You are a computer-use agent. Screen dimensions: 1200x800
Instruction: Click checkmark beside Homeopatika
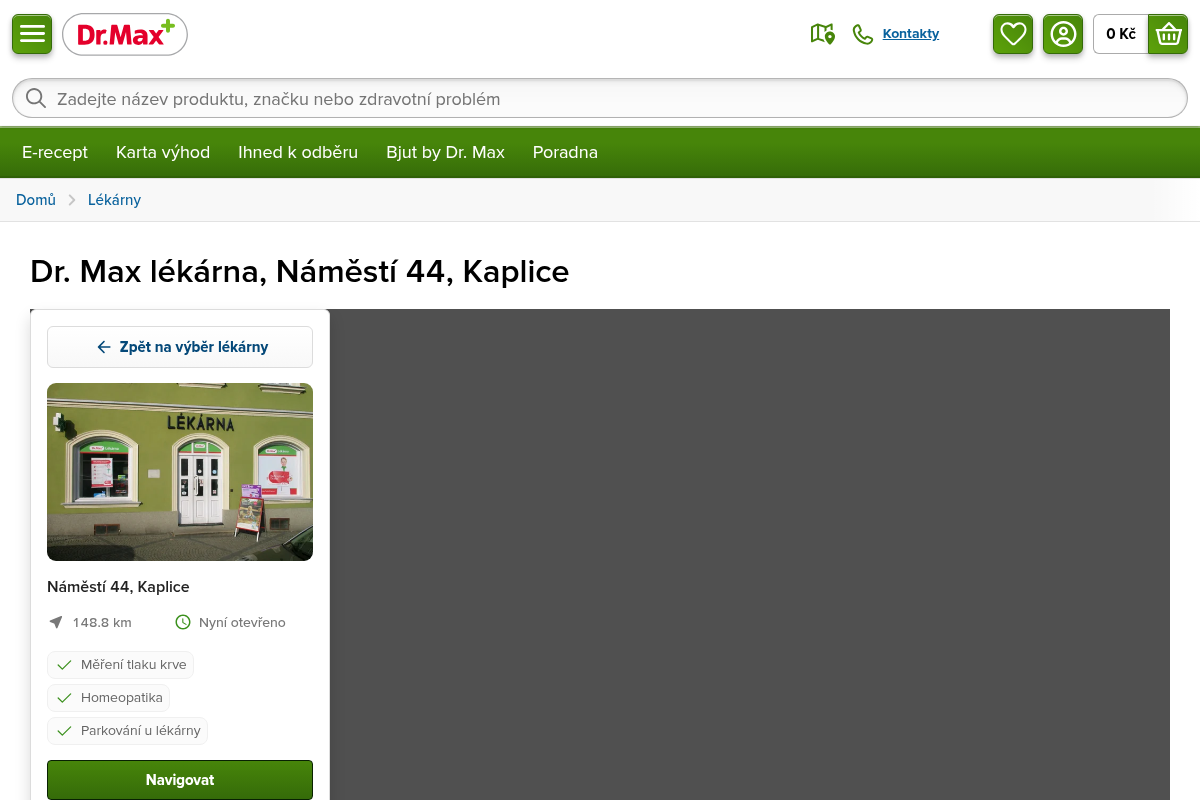[65, 698]
